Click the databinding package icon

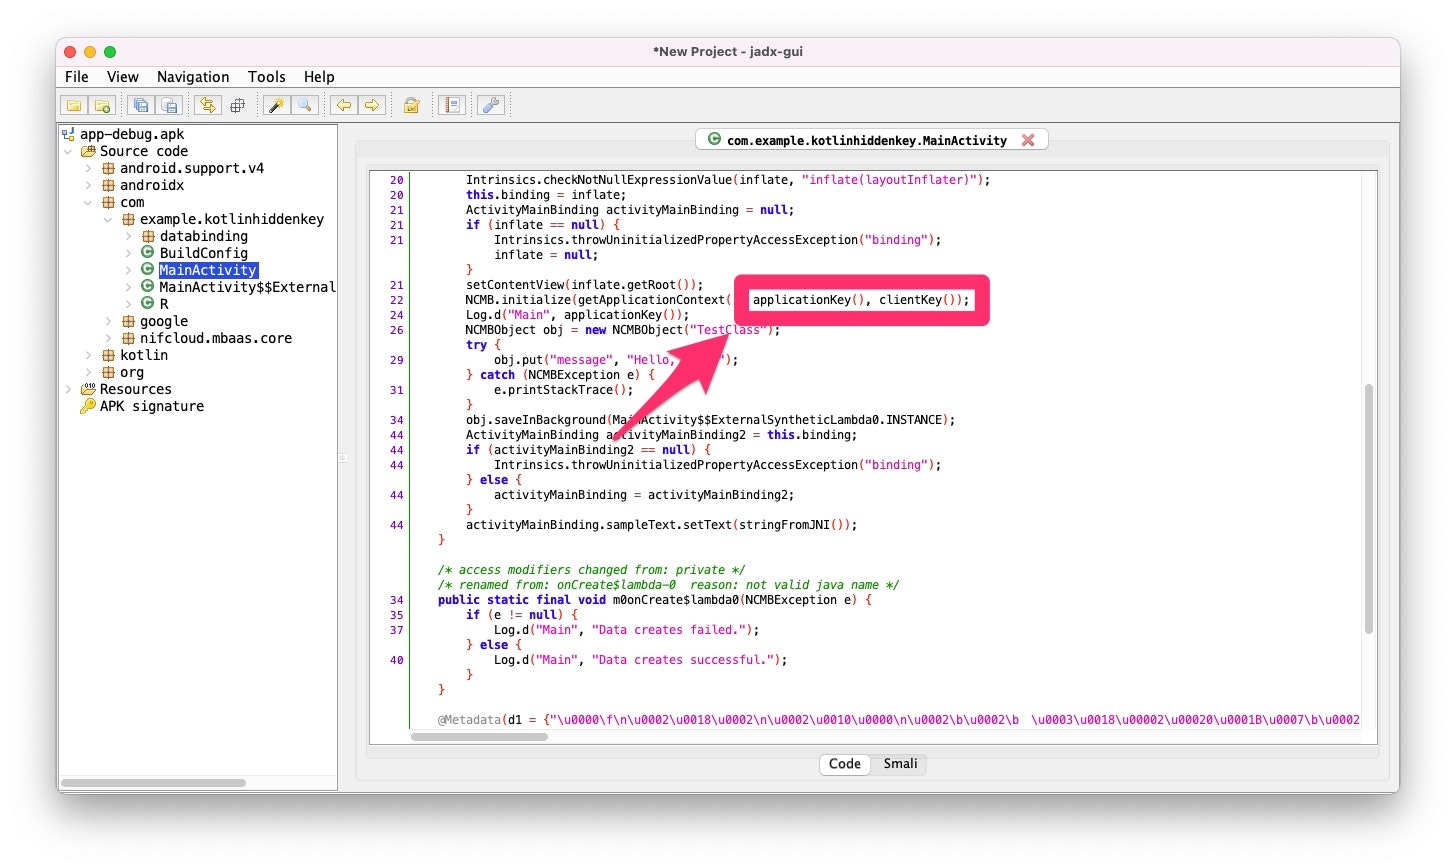pos(148,237)
